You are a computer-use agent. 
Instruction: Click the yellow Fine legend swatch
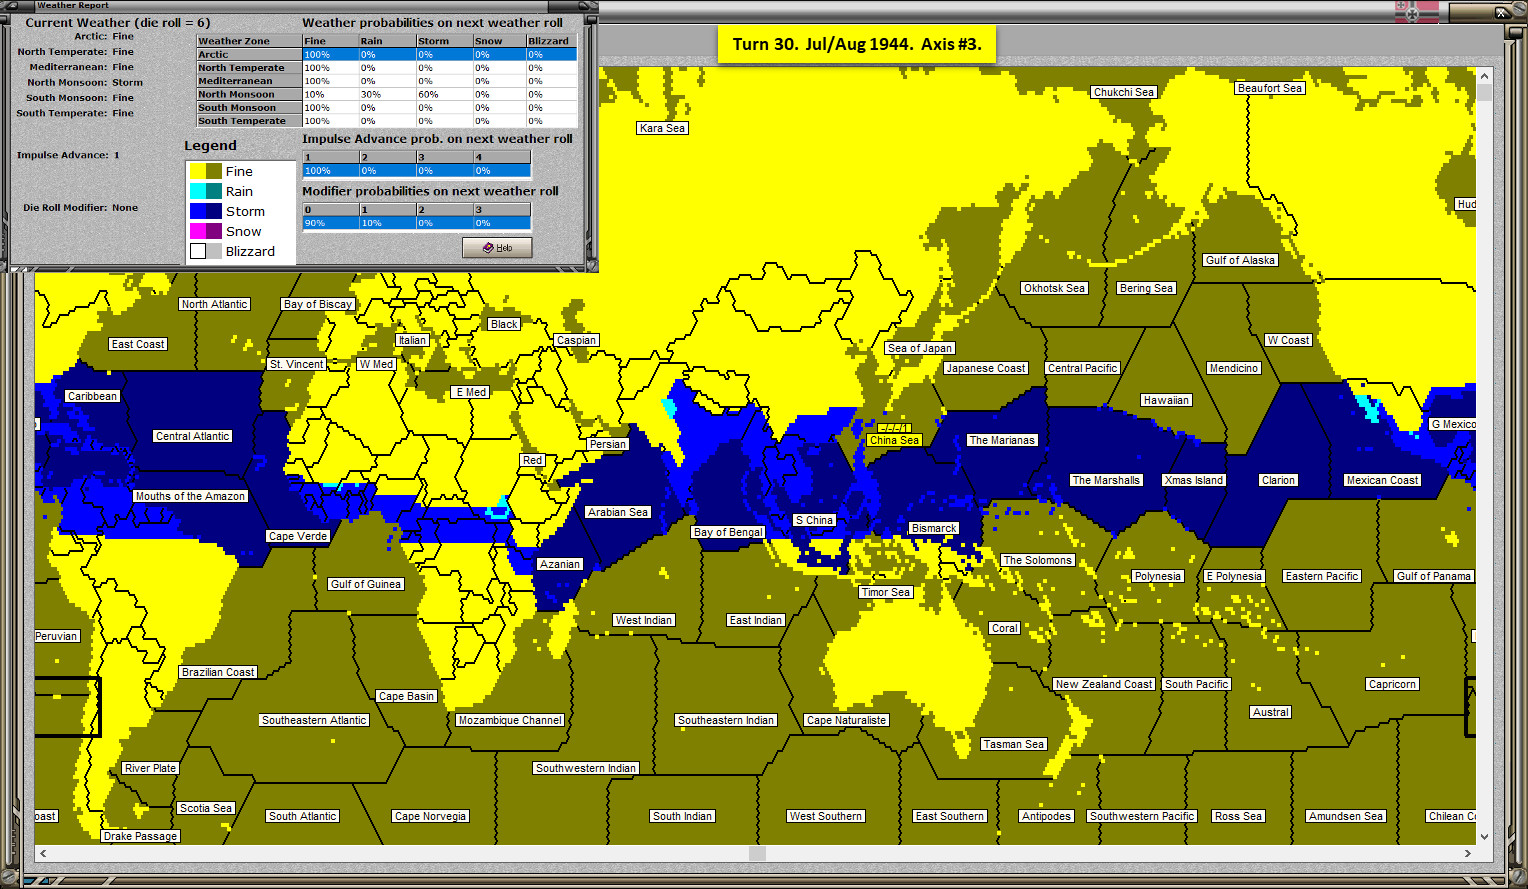point(198,171)
